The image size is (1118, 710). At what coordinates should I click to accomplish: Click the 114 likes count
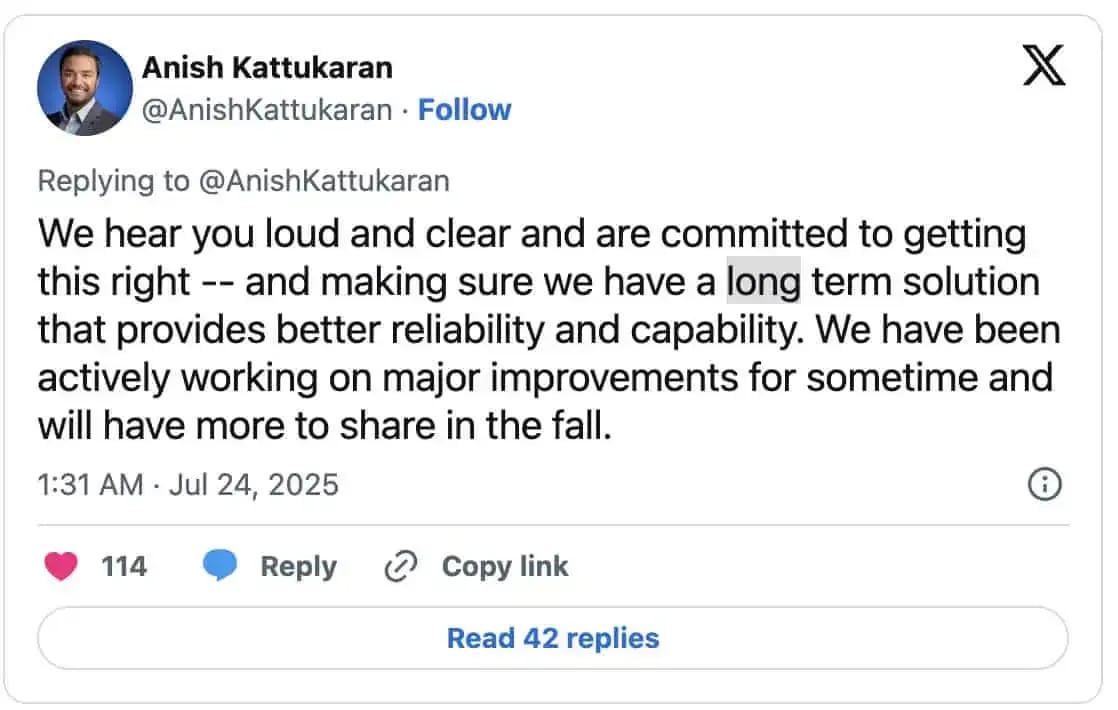(x=124, y=567)
